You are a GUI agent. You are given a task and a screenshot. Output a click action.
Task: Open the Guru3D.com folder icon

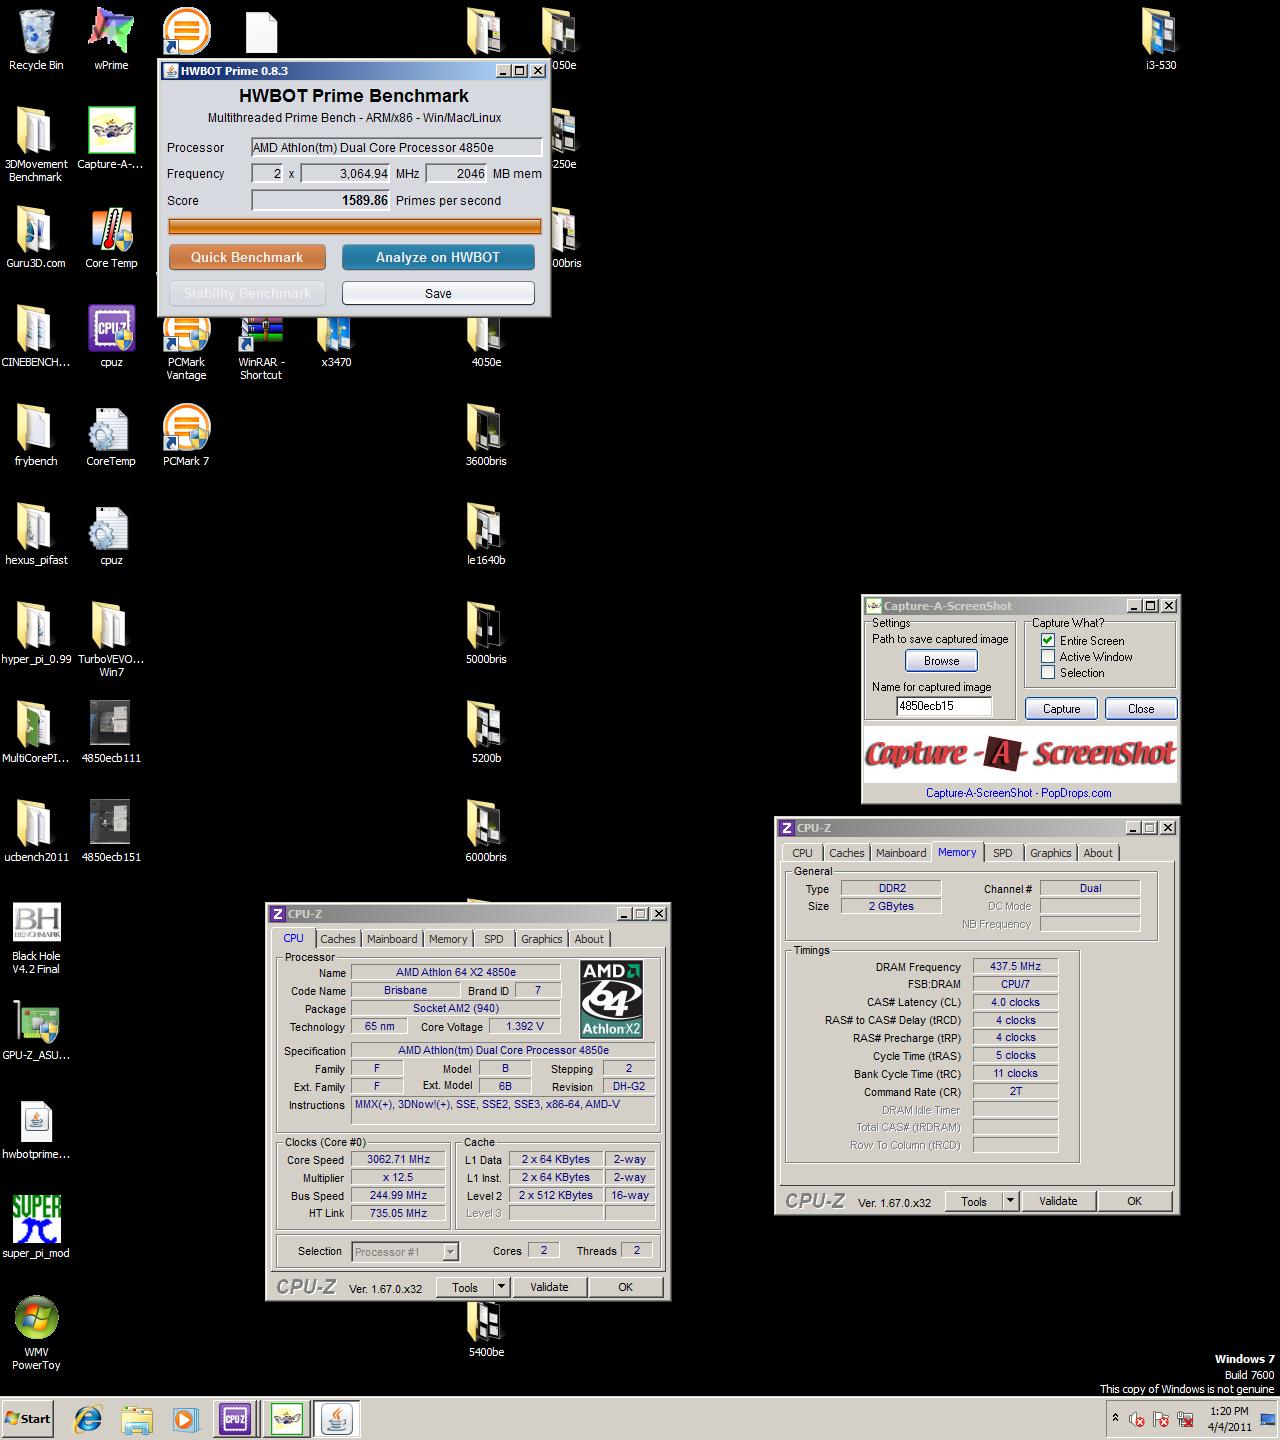[36, 230]
